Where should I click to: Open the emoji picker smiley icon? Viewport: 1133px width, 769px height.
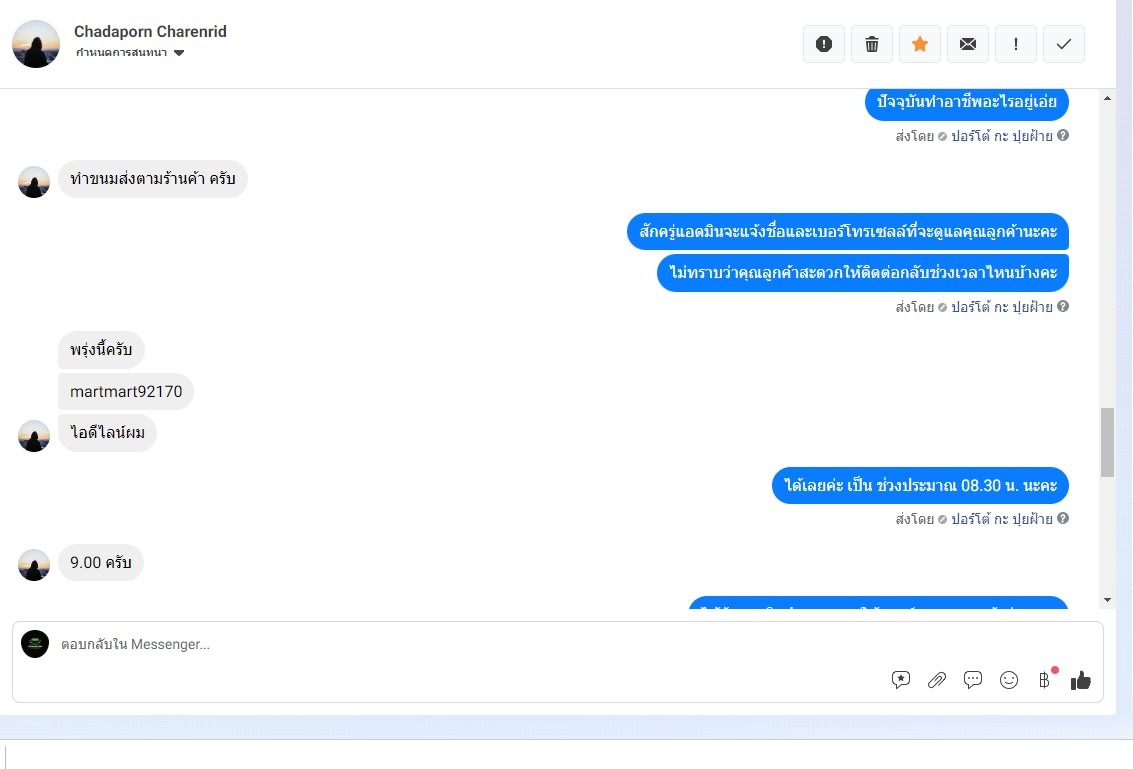(x=1009, y=679)
